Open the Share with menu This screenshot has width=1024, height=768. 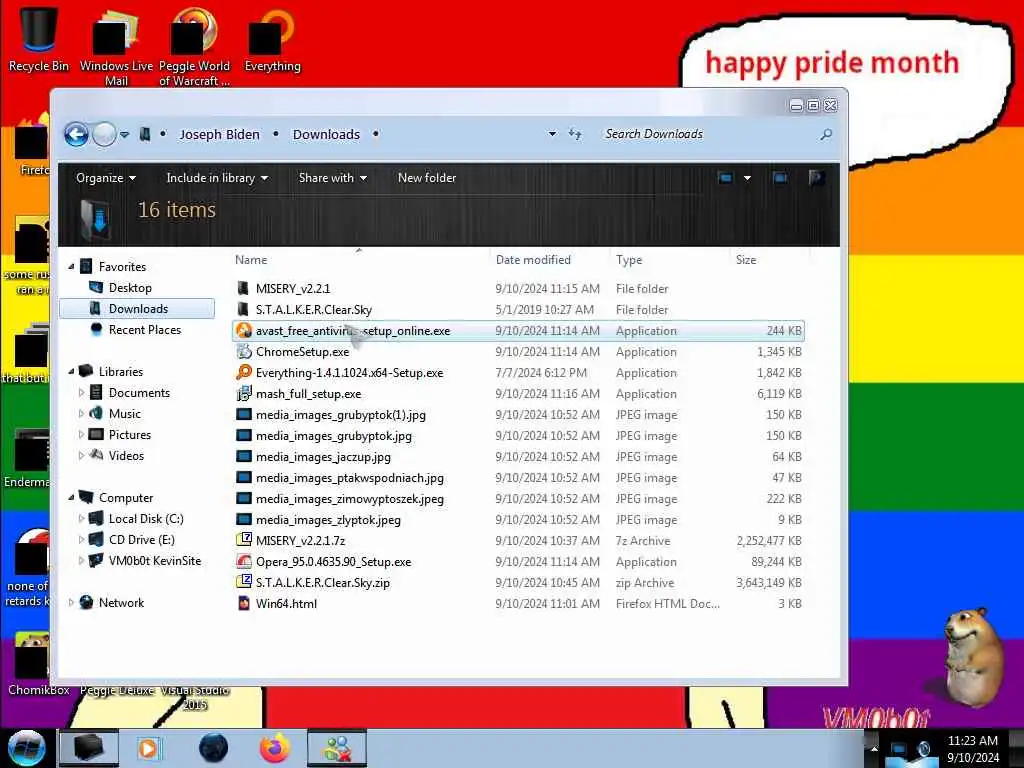point(332,178)
